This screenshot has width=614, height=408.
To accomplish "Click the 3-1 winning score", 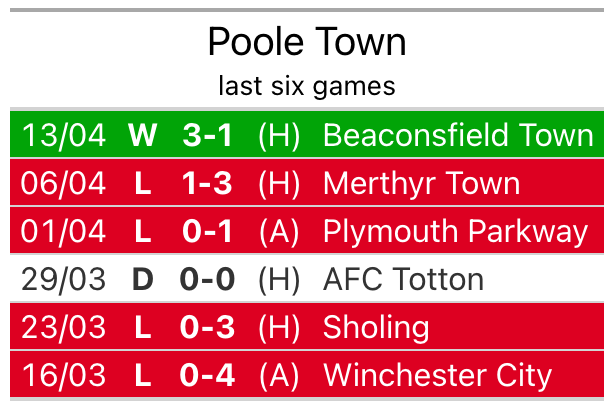I will click(208, 135).
